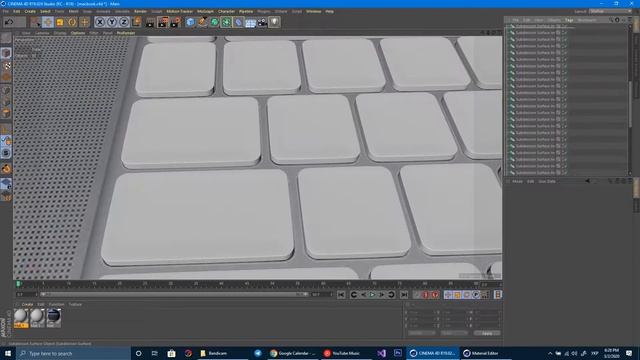The height and width of the screenshot is (360, 640).
Task: Render to Picture Viewer
Action: coord(163,22)
